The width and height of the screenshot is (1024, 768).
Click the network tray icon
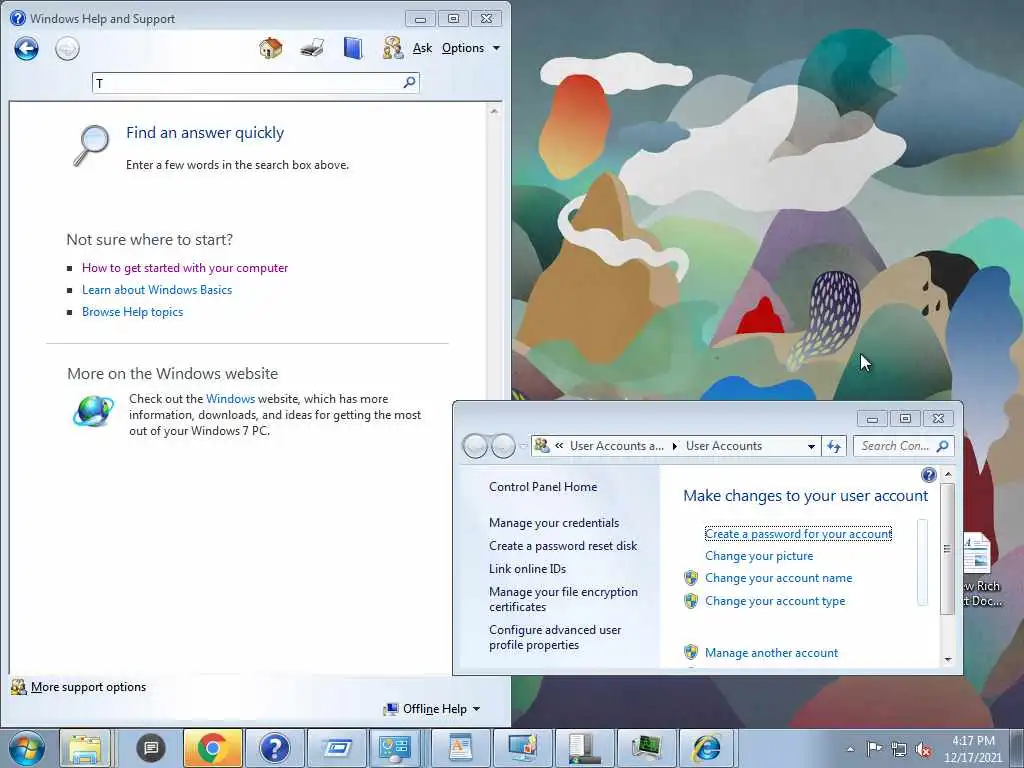[899, 750]
